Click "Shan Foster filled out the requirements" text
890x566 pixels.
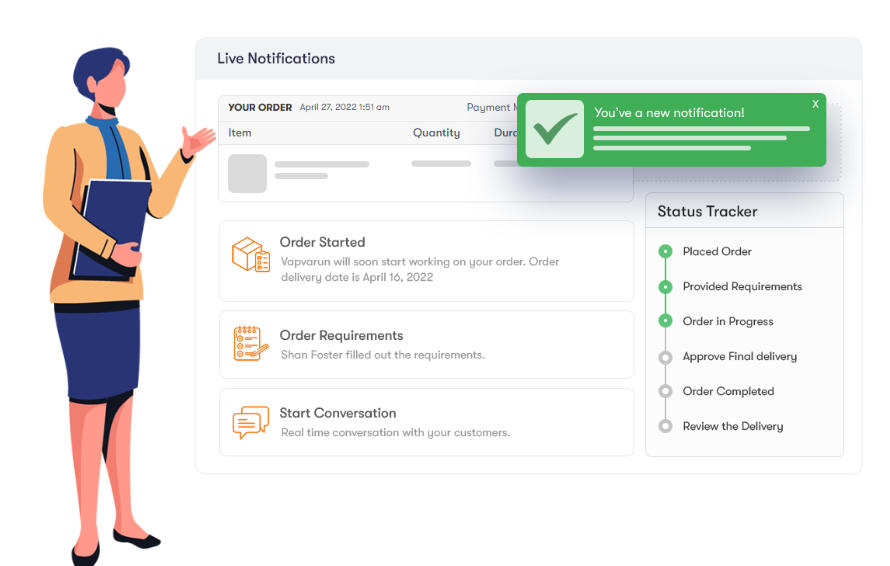pyautogui.click(x=383, y=355)
